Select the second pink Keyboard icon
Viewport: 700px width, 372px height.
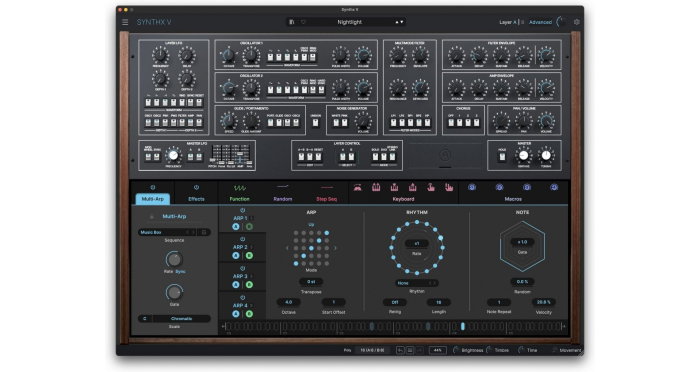point(376,188)
